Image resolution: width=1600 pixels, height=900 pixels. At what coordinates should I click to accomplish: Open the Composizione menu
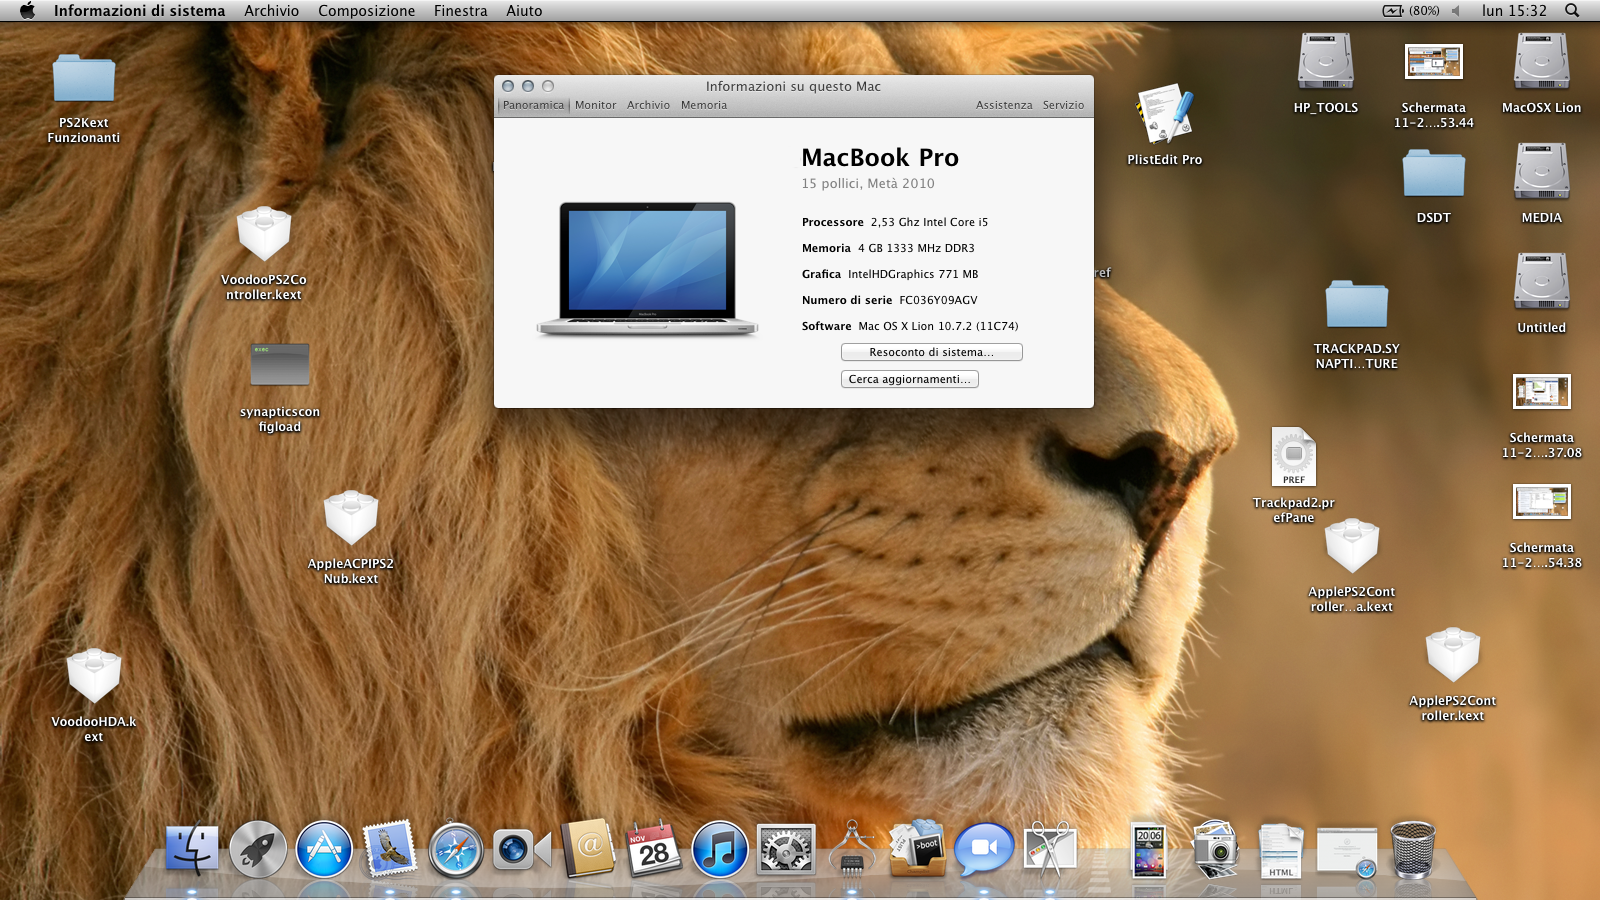(x=366, y=11)
